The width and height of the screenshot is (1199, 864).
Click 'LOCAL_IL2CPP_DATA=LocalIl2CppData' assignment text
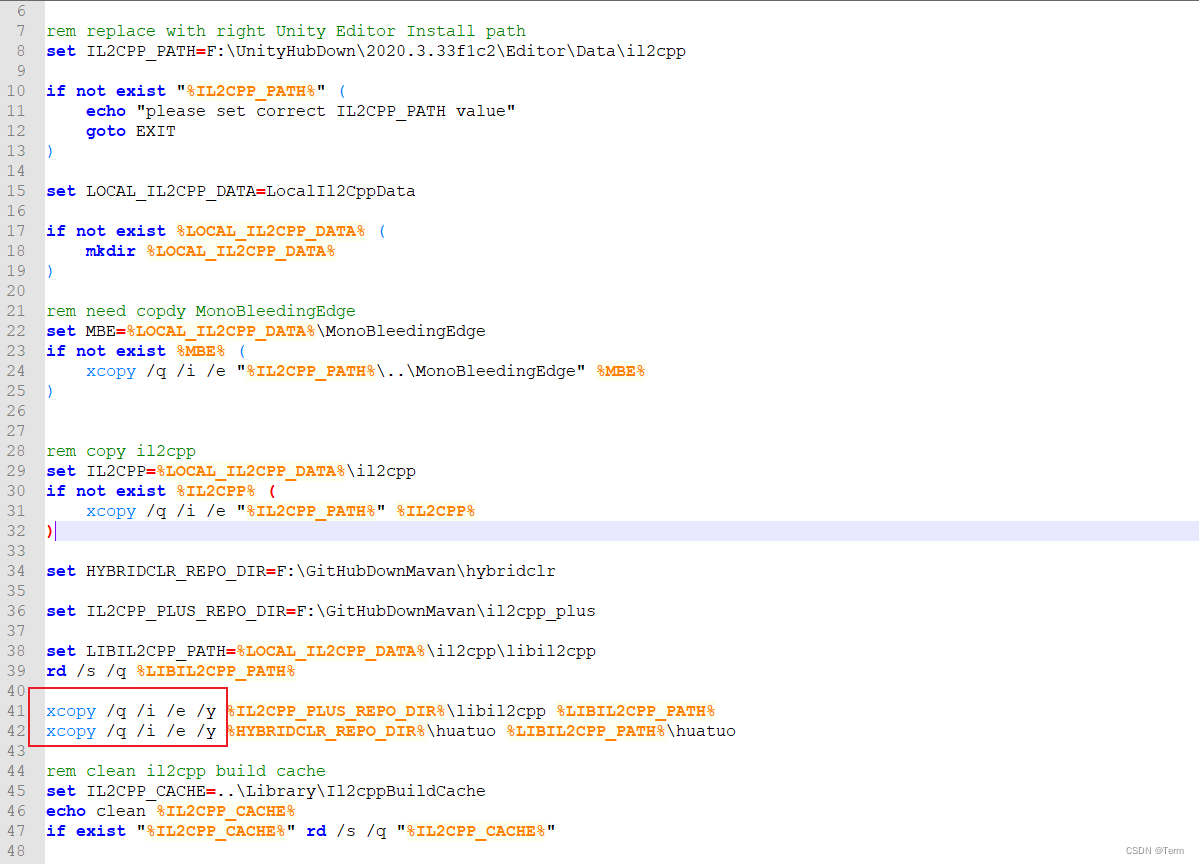pyautogui.click(x=251, y=191)
